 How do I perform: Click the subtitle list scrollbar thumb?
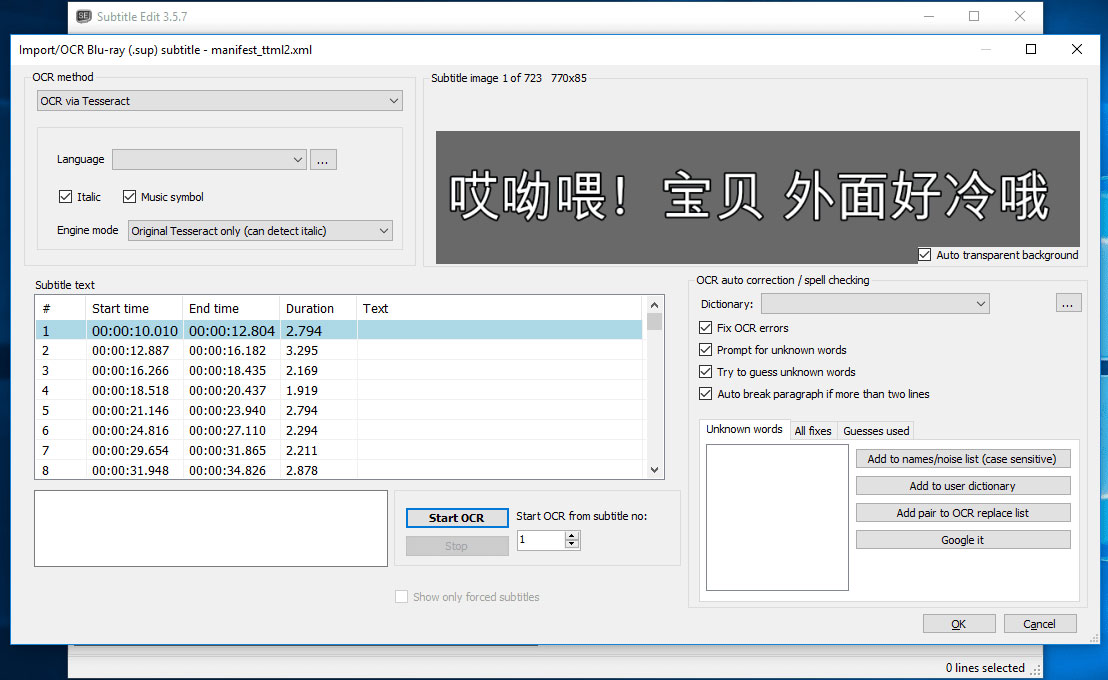click(x=654, y=322)
